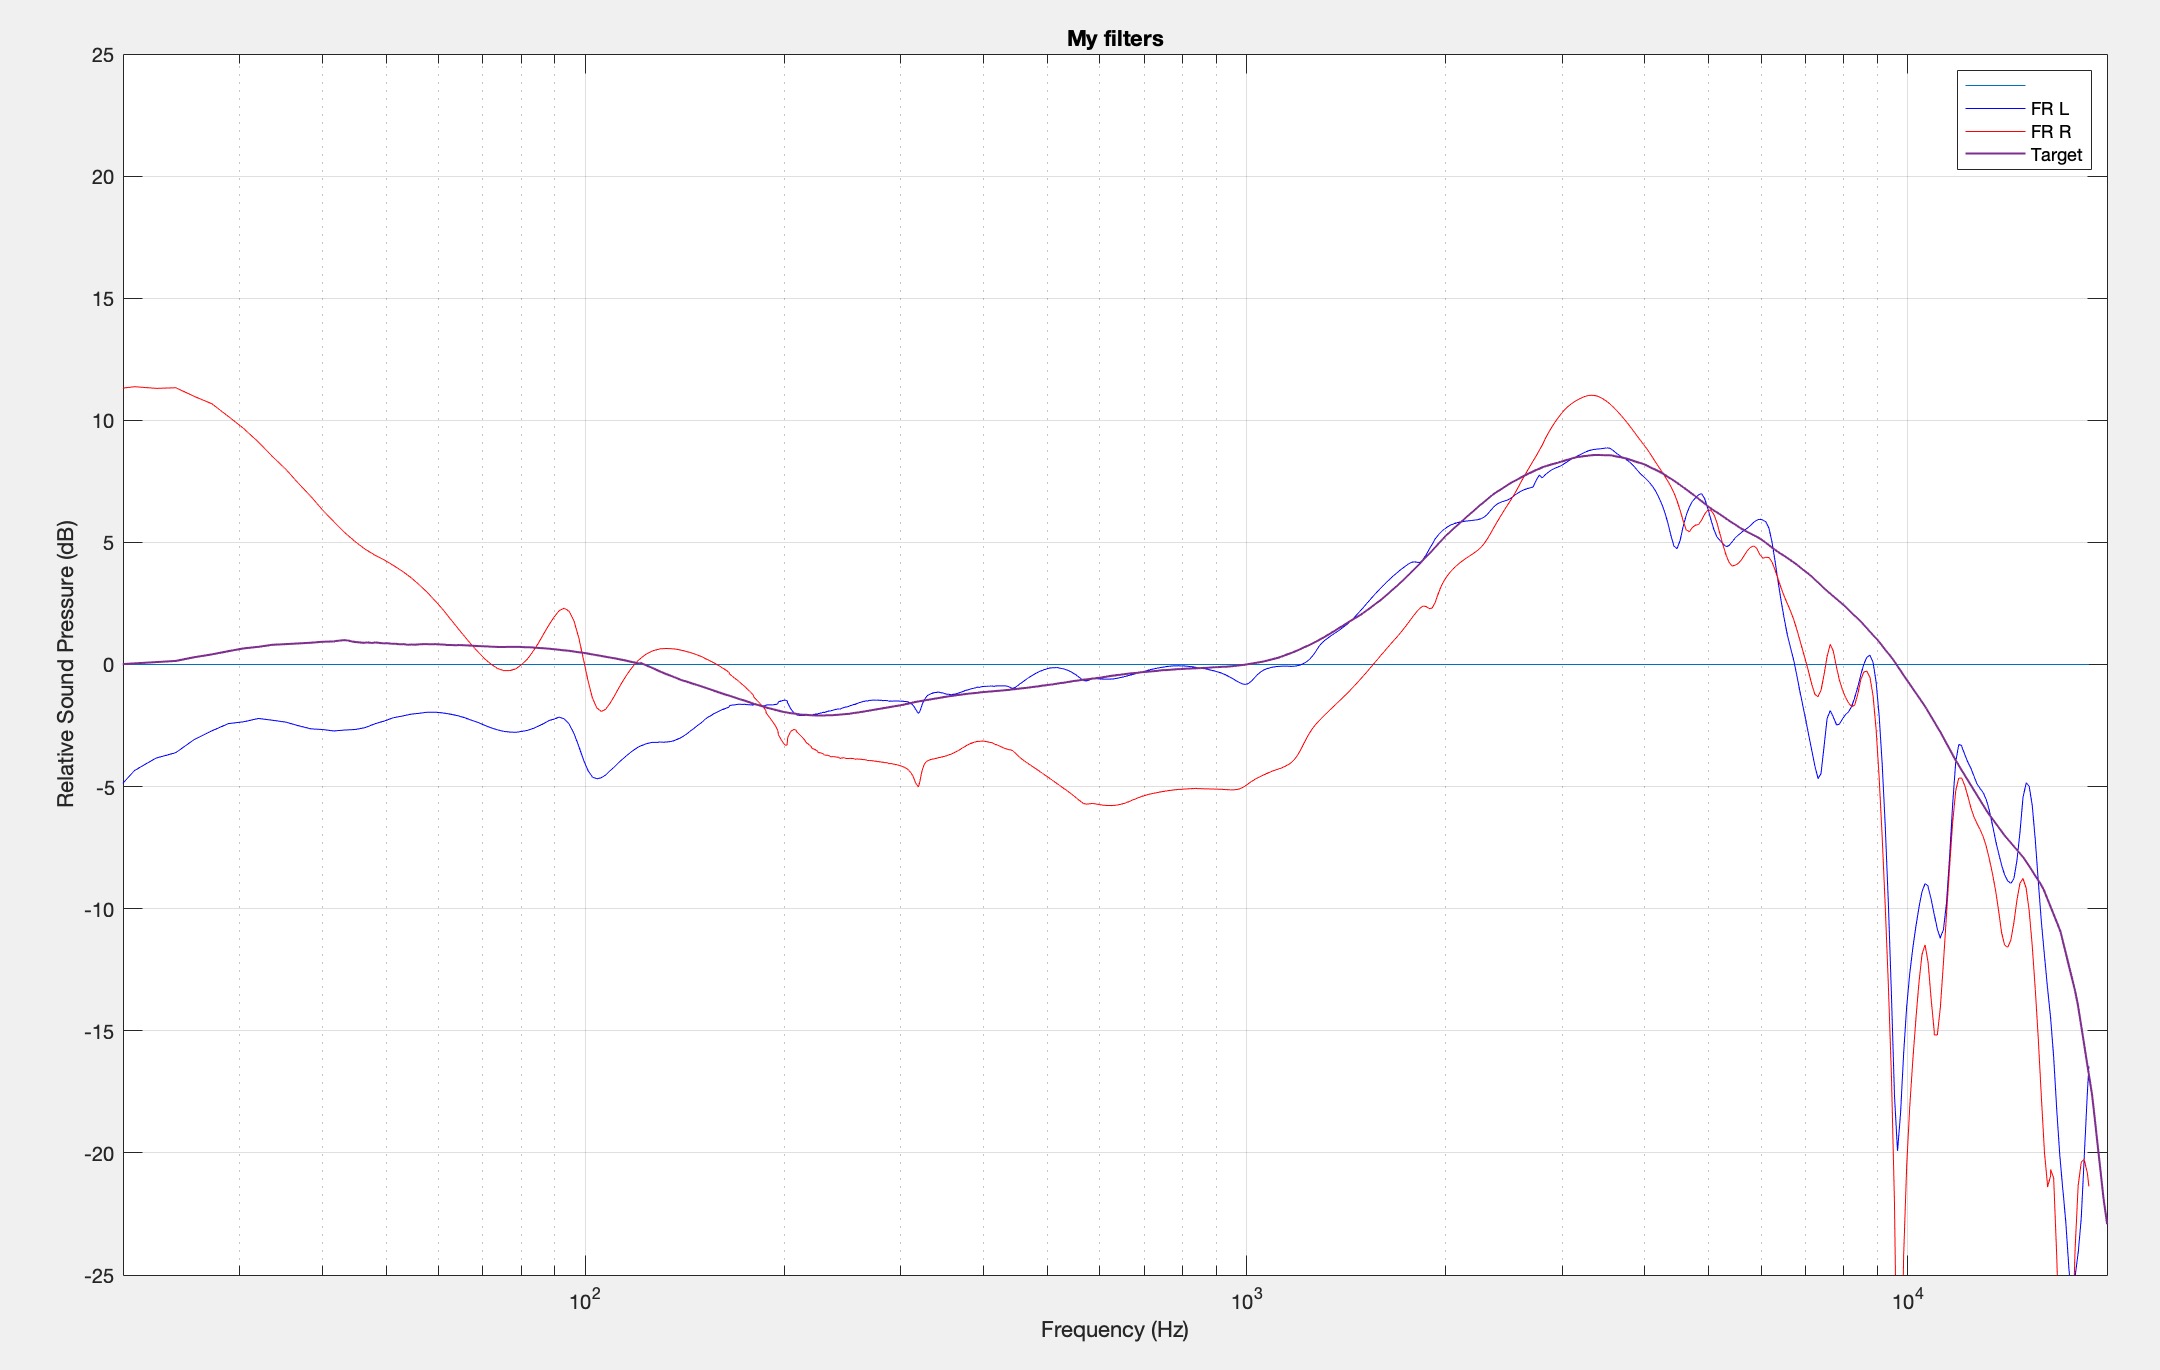Click the 'Relative Sound Pressure (dB)' axis label
The image size is (2160, 1370).
pos(66,663)
